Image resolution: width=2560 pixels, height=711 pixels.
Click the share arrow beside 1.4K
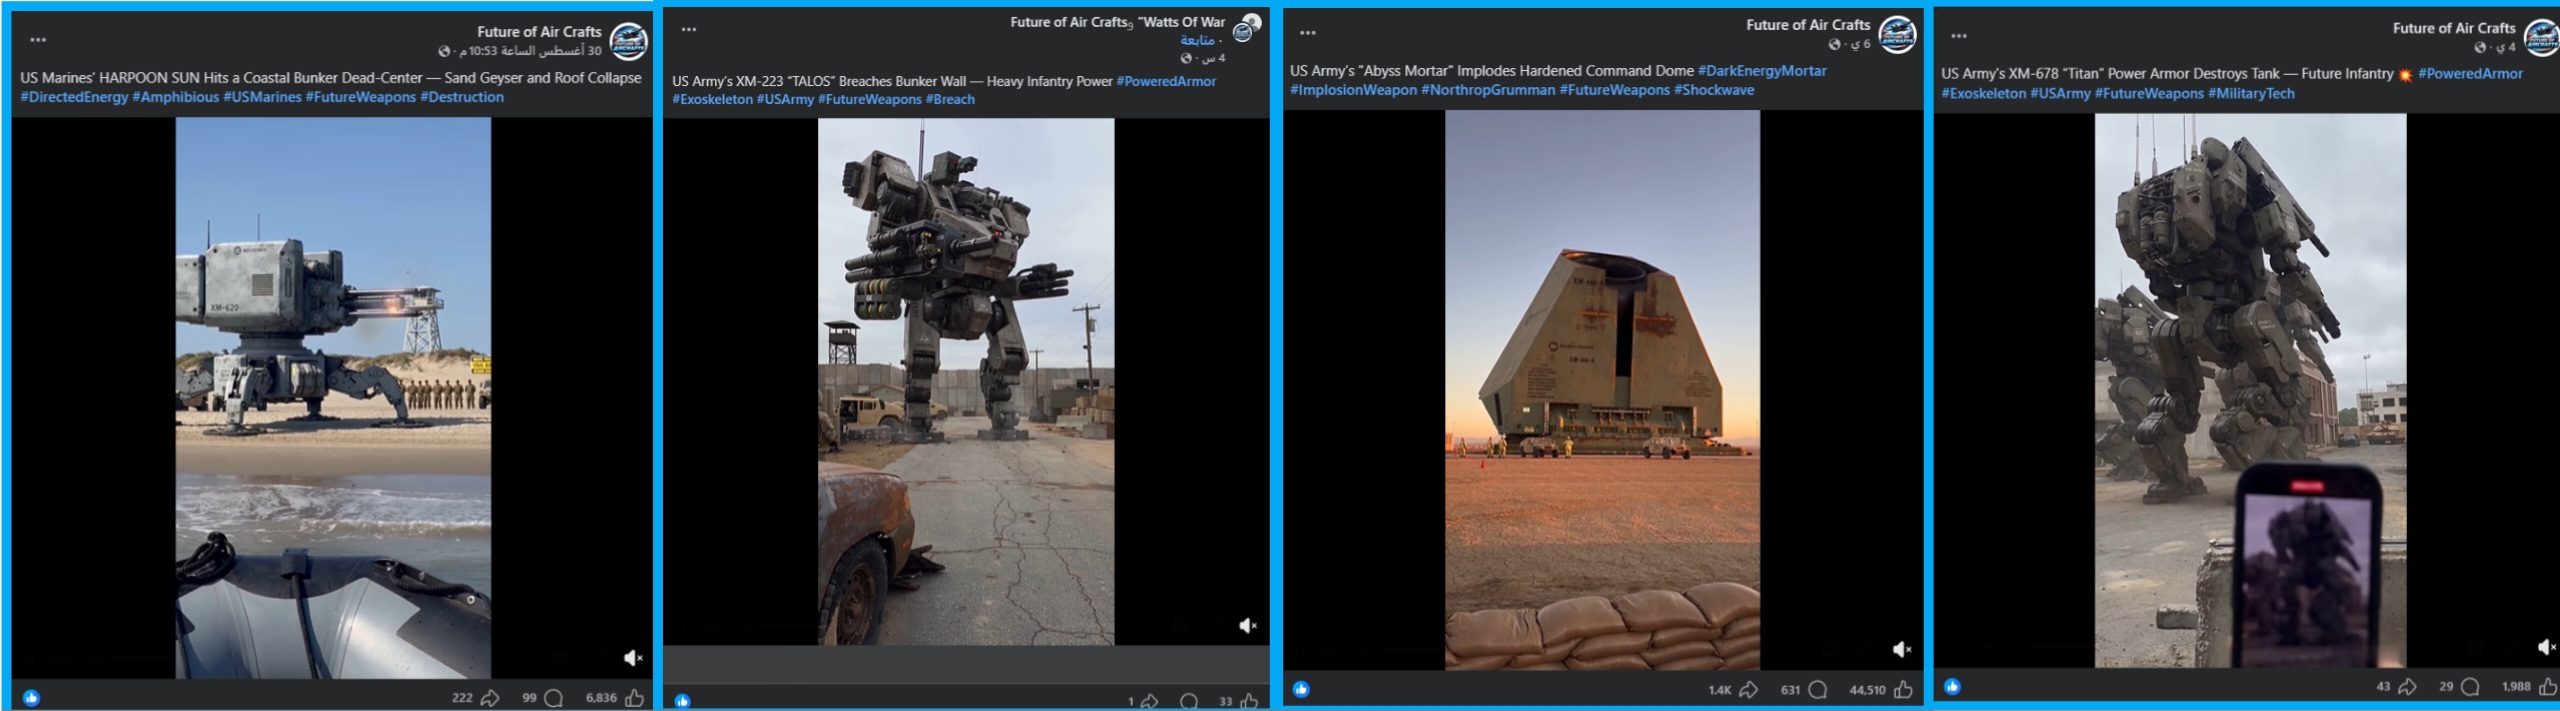tap(1749, 689)
